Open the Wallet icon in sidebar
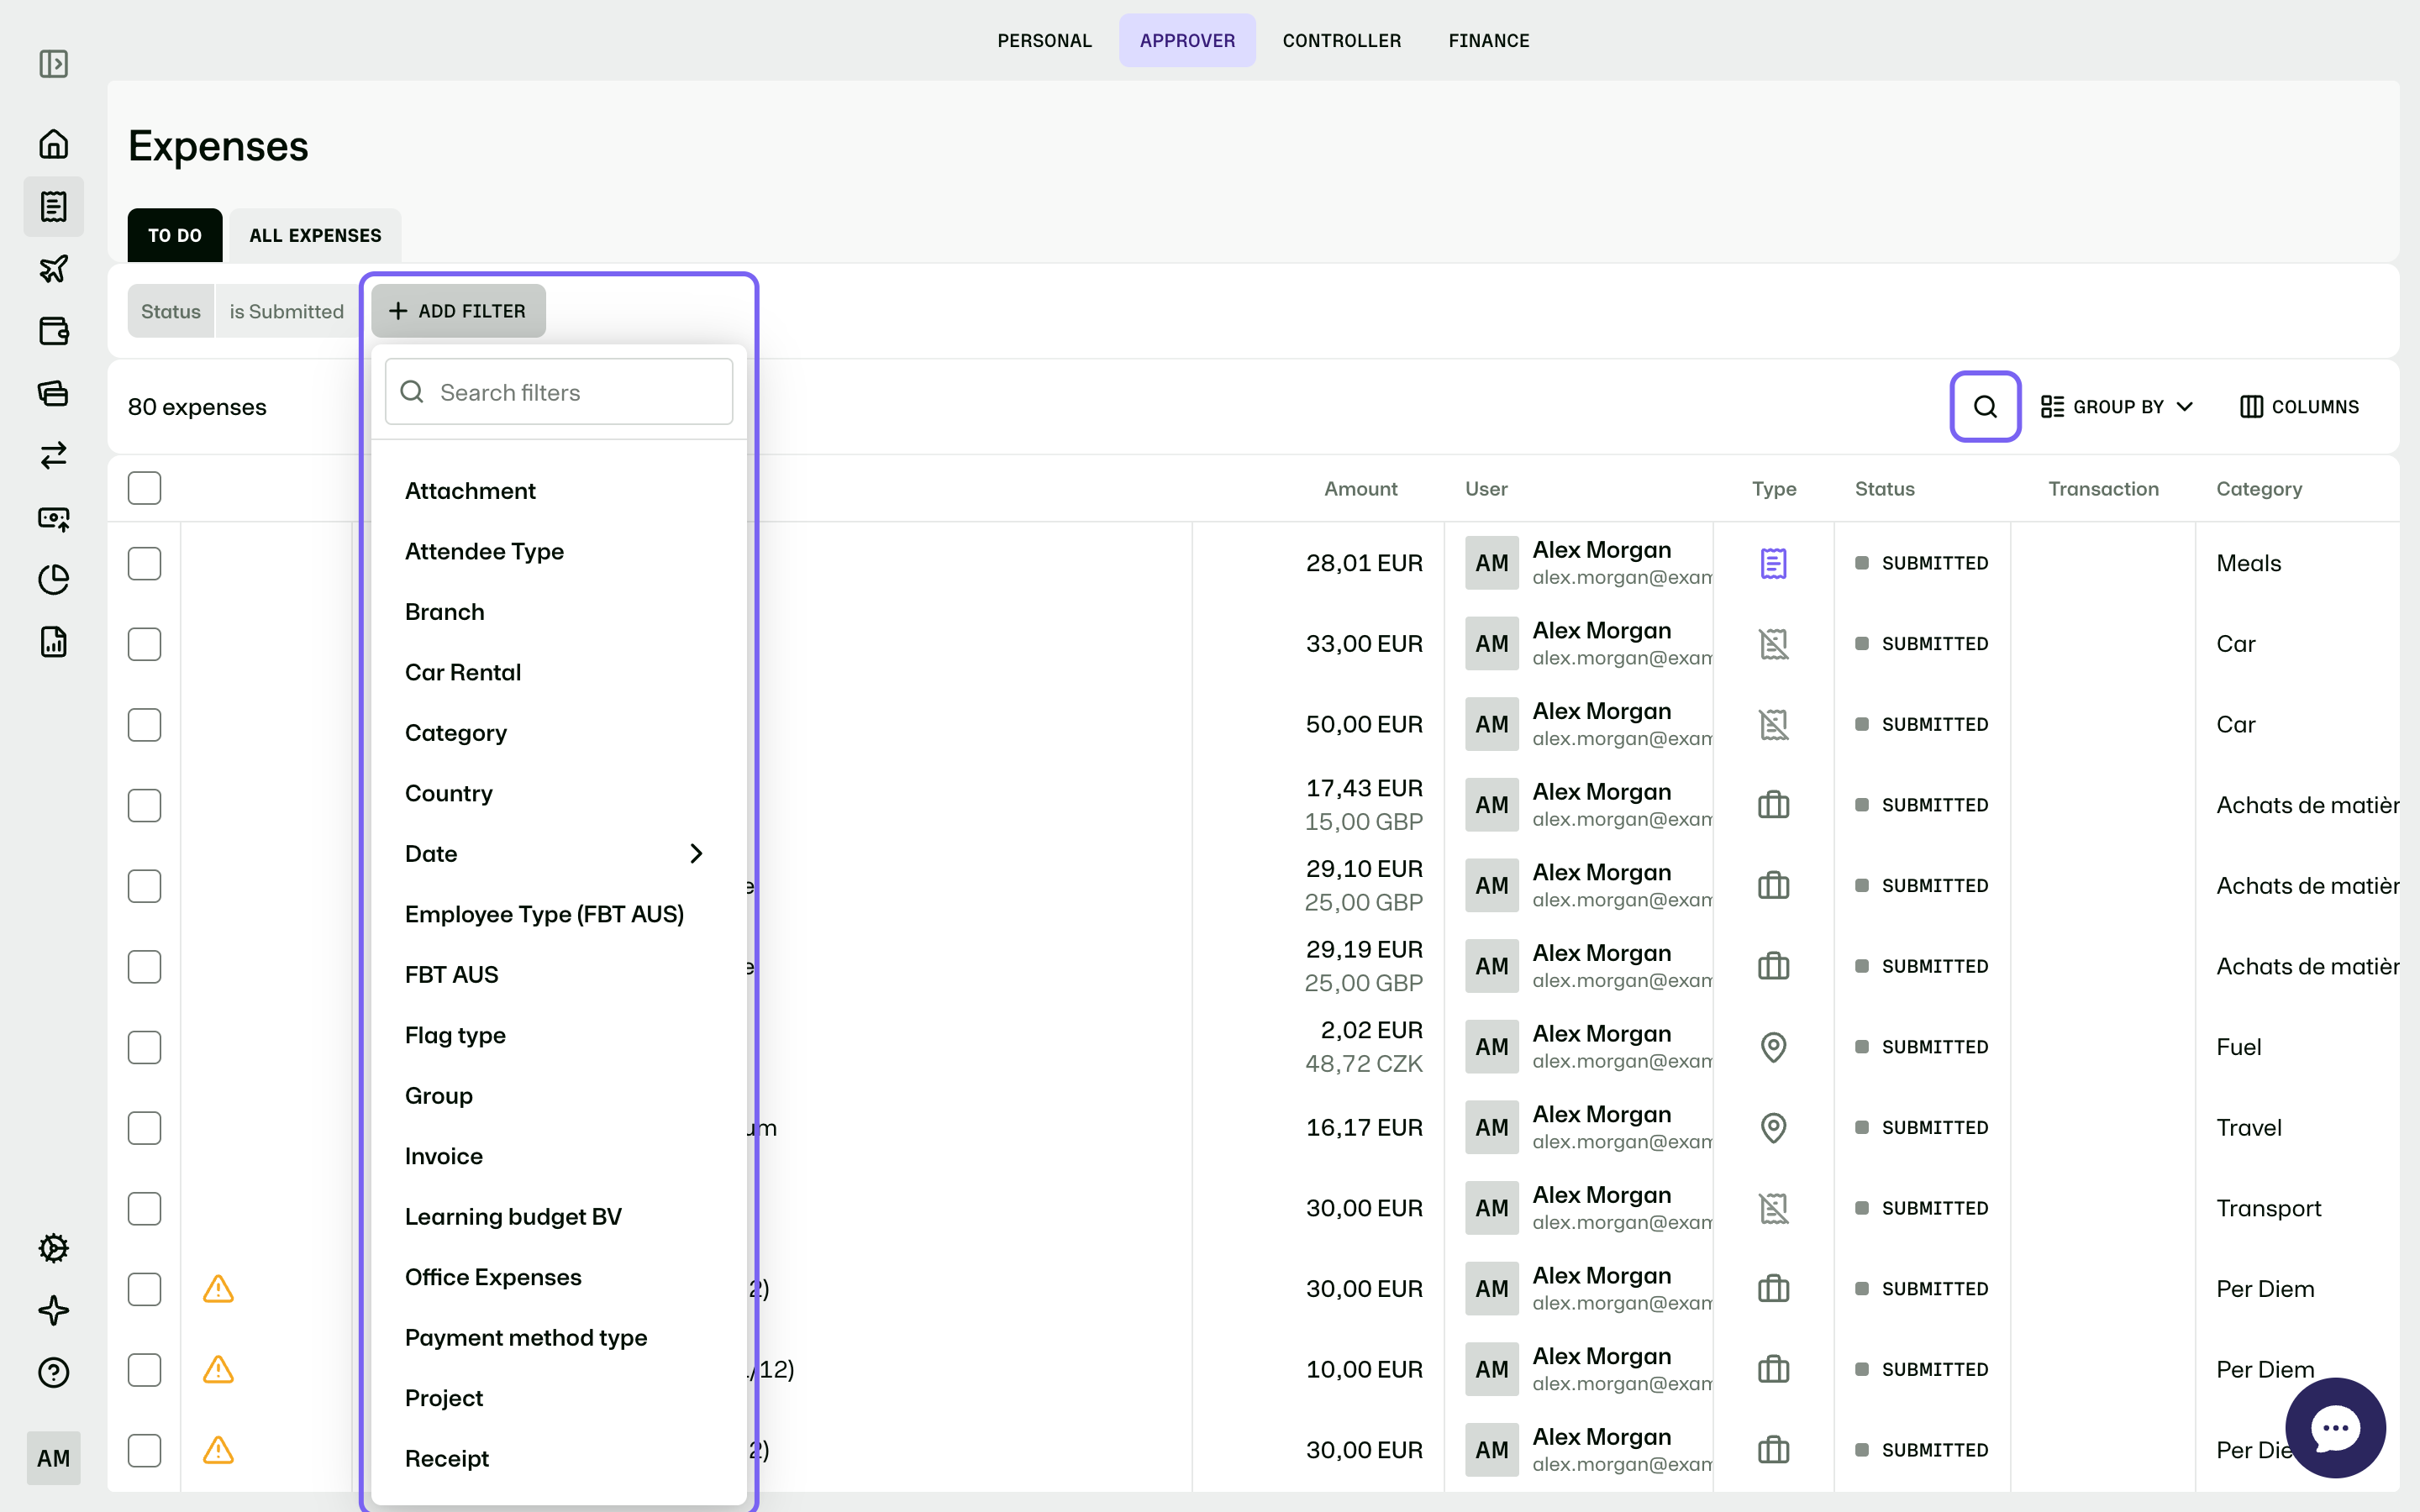This screenshot has height=1512, width=2420. (54, 330)
